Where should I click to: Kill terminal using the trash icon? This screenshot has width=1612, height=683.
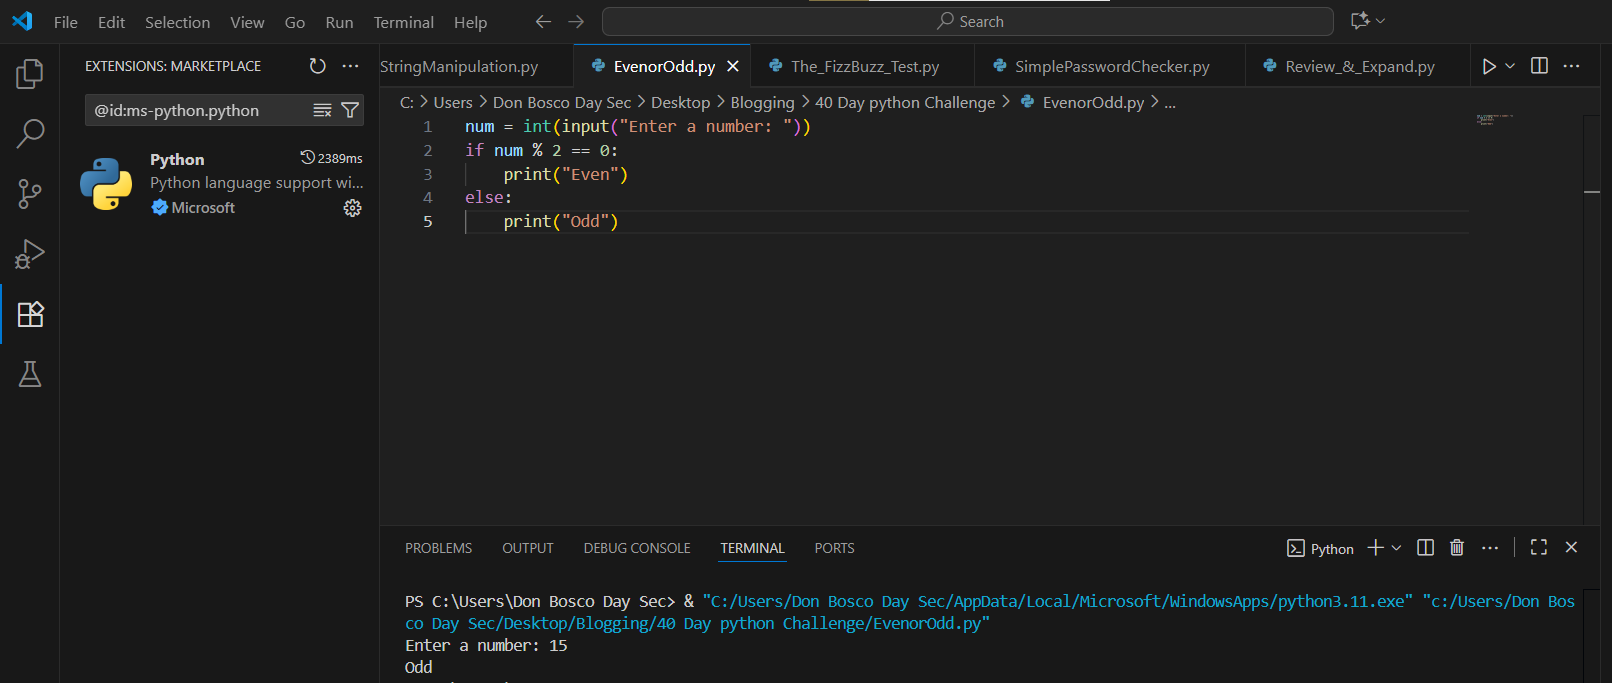click(1457, 548)
